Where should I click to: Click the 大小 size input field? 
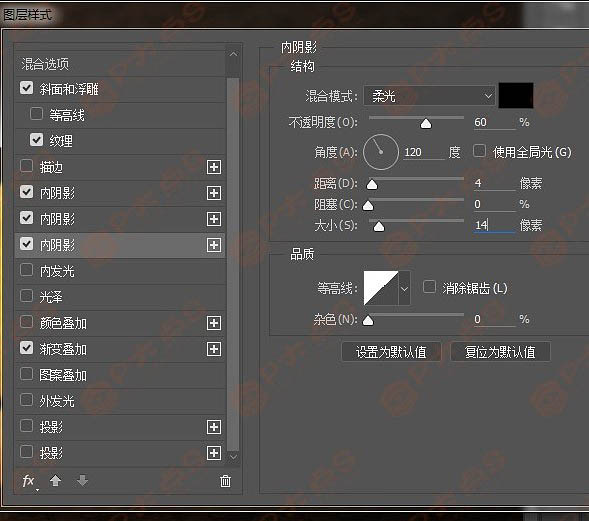494,225
